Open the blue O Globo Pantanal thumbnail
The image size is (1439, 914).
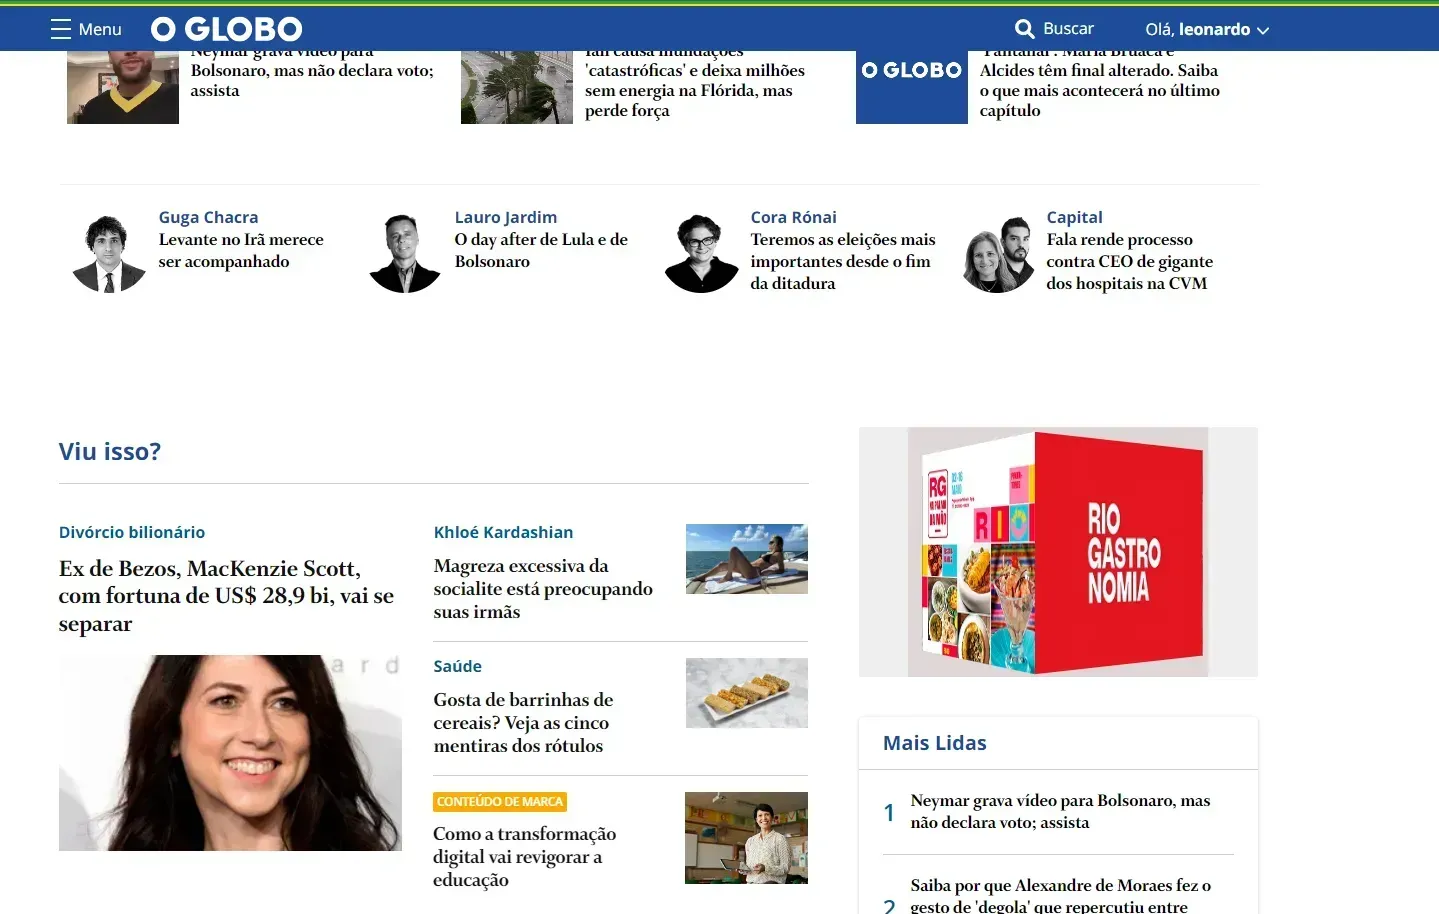tap(912, 87)
